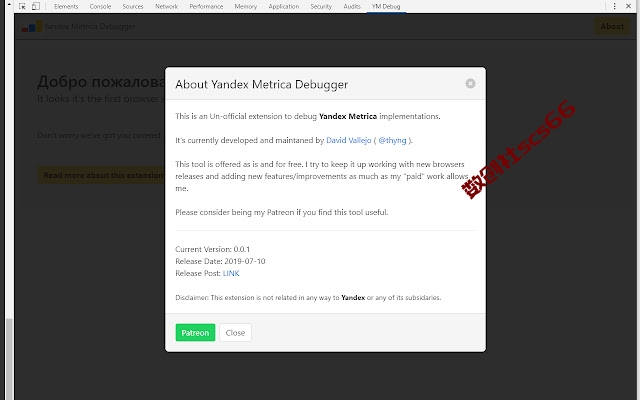The height and width of the screenshot is (400, 640).
Task: Go to the Performance tab
Action: (x=206, y=7)
